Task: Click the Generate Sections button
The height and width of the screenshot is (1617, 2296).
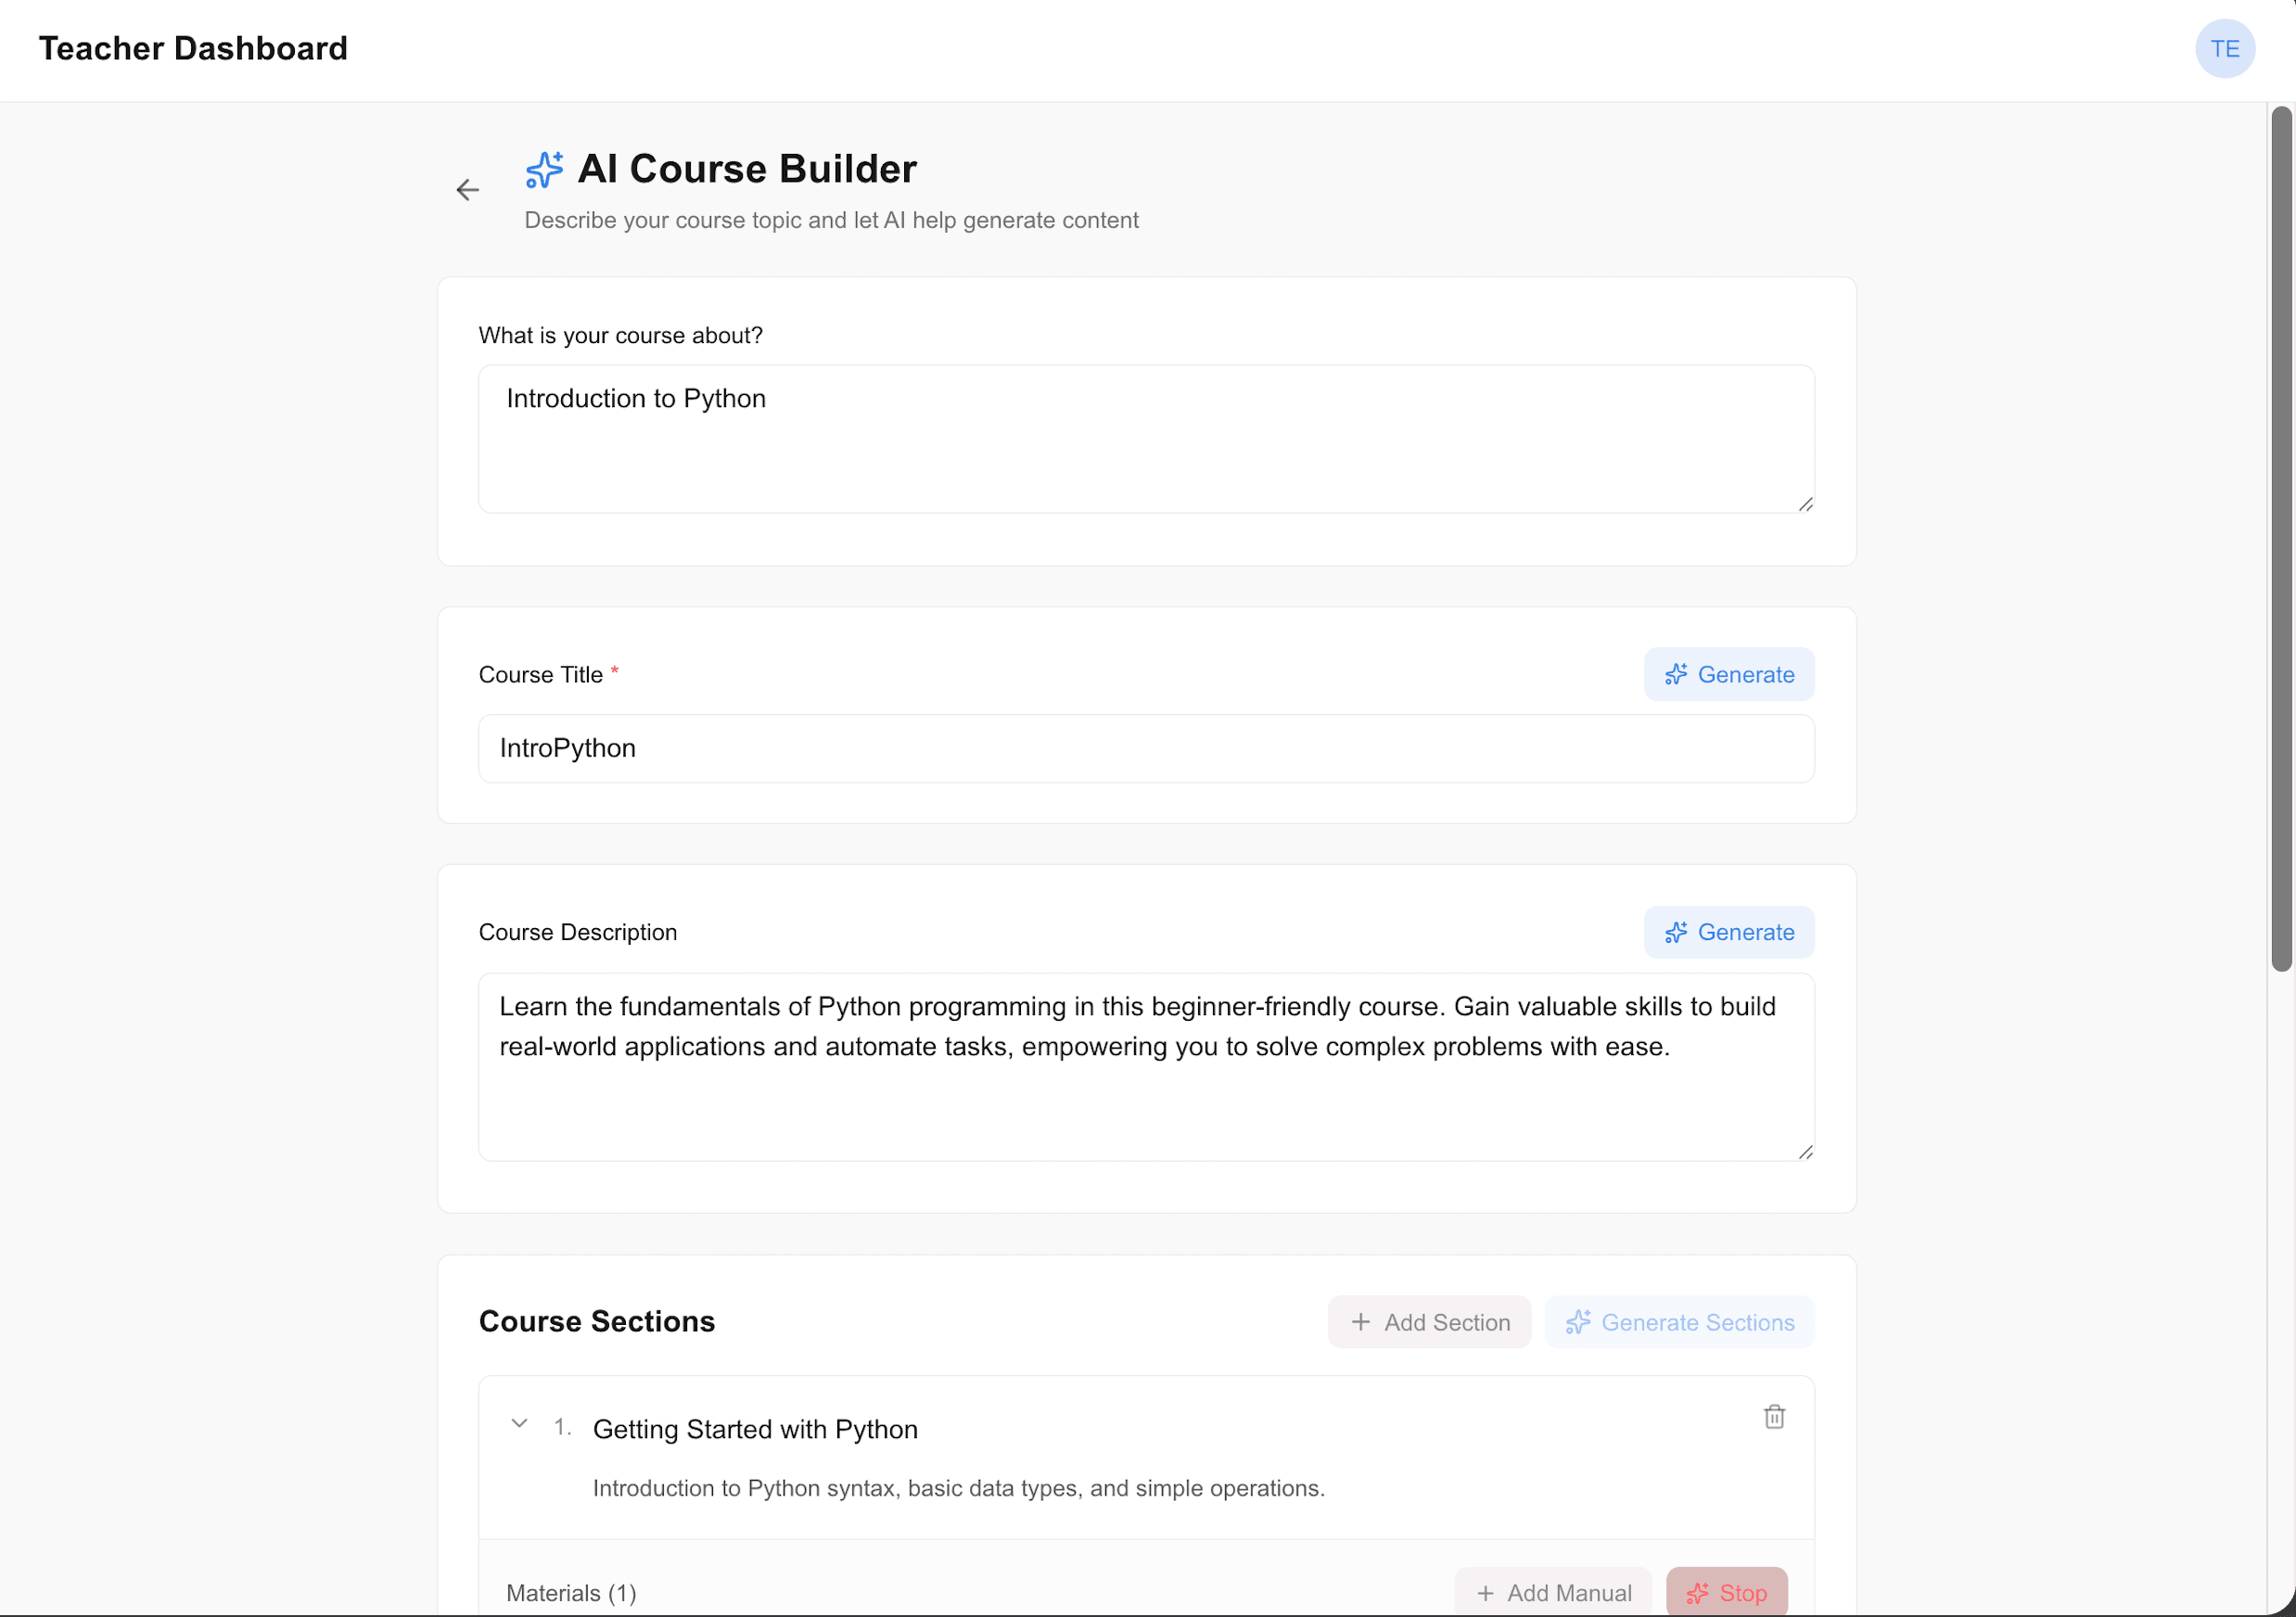Action: coord(1678,1321)
